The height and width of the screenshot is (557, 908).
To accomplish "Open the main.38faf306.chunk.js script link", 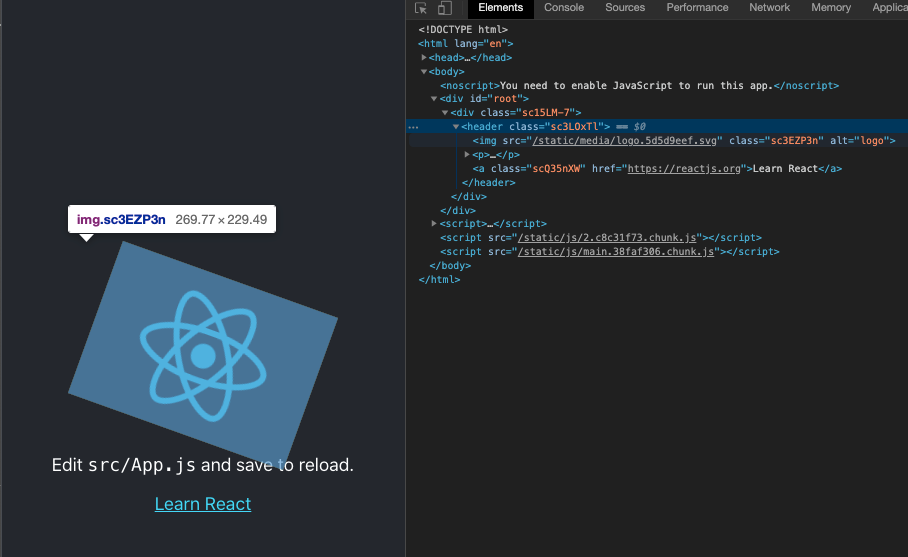I will [x=616, y=251].
